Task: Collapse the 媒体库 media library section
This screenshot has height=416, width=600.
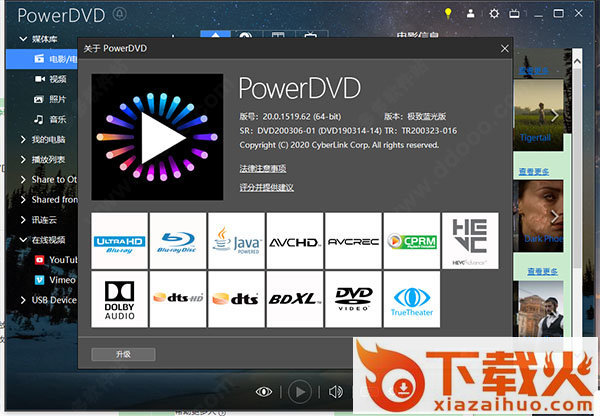Action: coord(23,39)
